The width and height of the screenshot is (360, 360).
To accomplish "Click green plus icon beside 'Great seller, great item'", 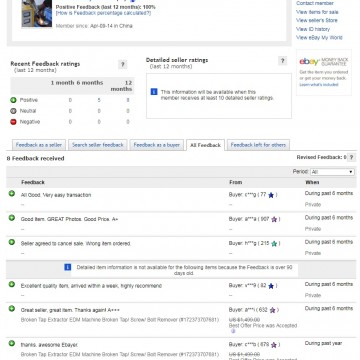I will click(12, 309).
